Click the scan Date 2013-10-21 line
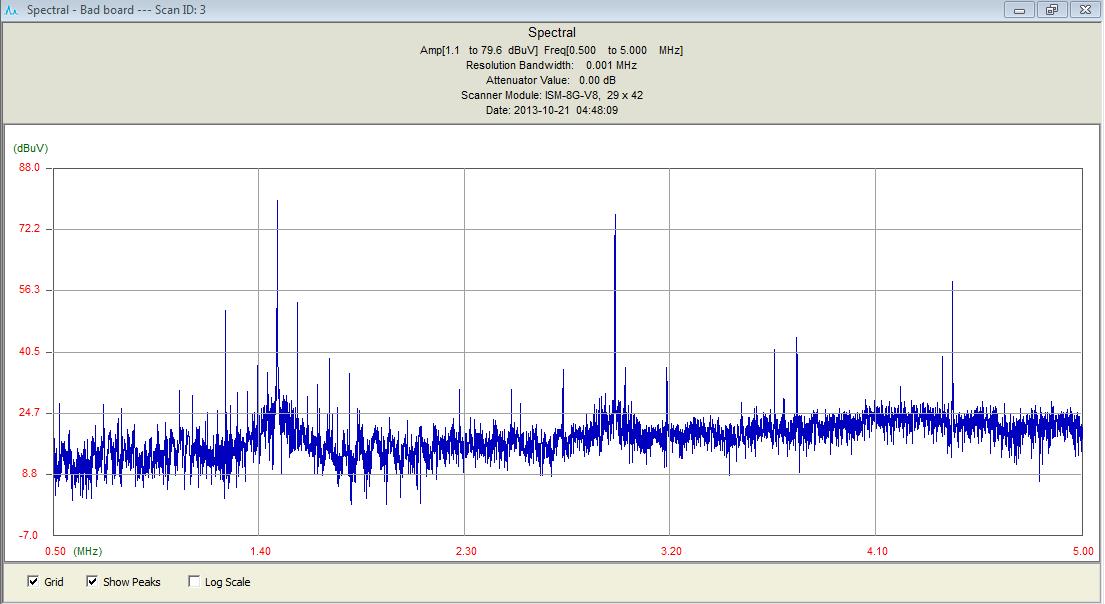1105x604 pixels. (x=551, y=110)
